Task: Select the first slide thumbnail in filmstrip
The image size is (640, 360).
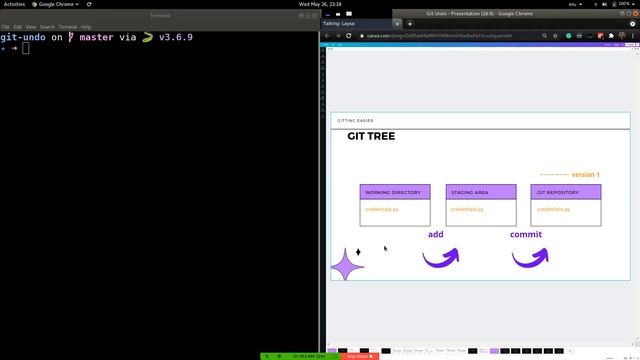Action: tap(332, 351)
